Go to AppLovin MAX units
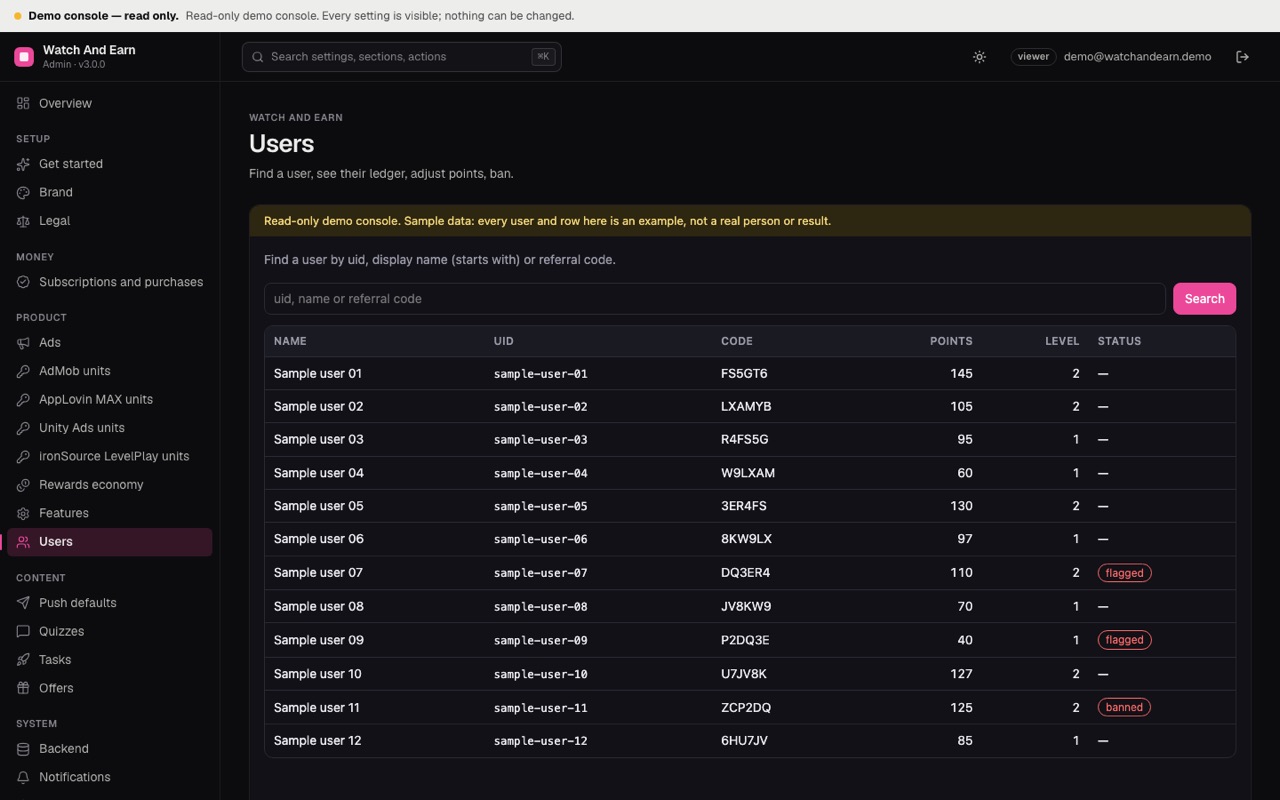 point(110,399)
